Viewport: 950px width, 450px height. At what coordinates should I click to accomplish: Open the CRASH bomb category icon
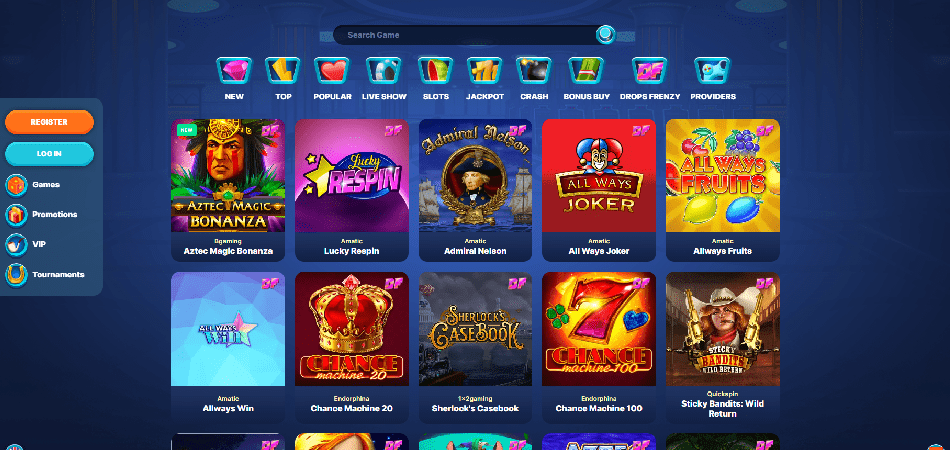tap(534, 71)
